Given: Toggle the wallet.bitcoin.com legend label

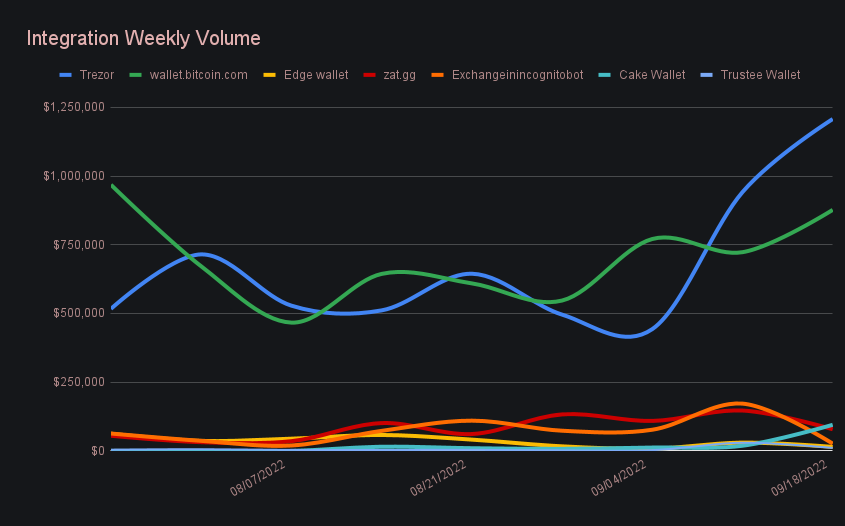Looking at the screenshot, I should 198,75.
